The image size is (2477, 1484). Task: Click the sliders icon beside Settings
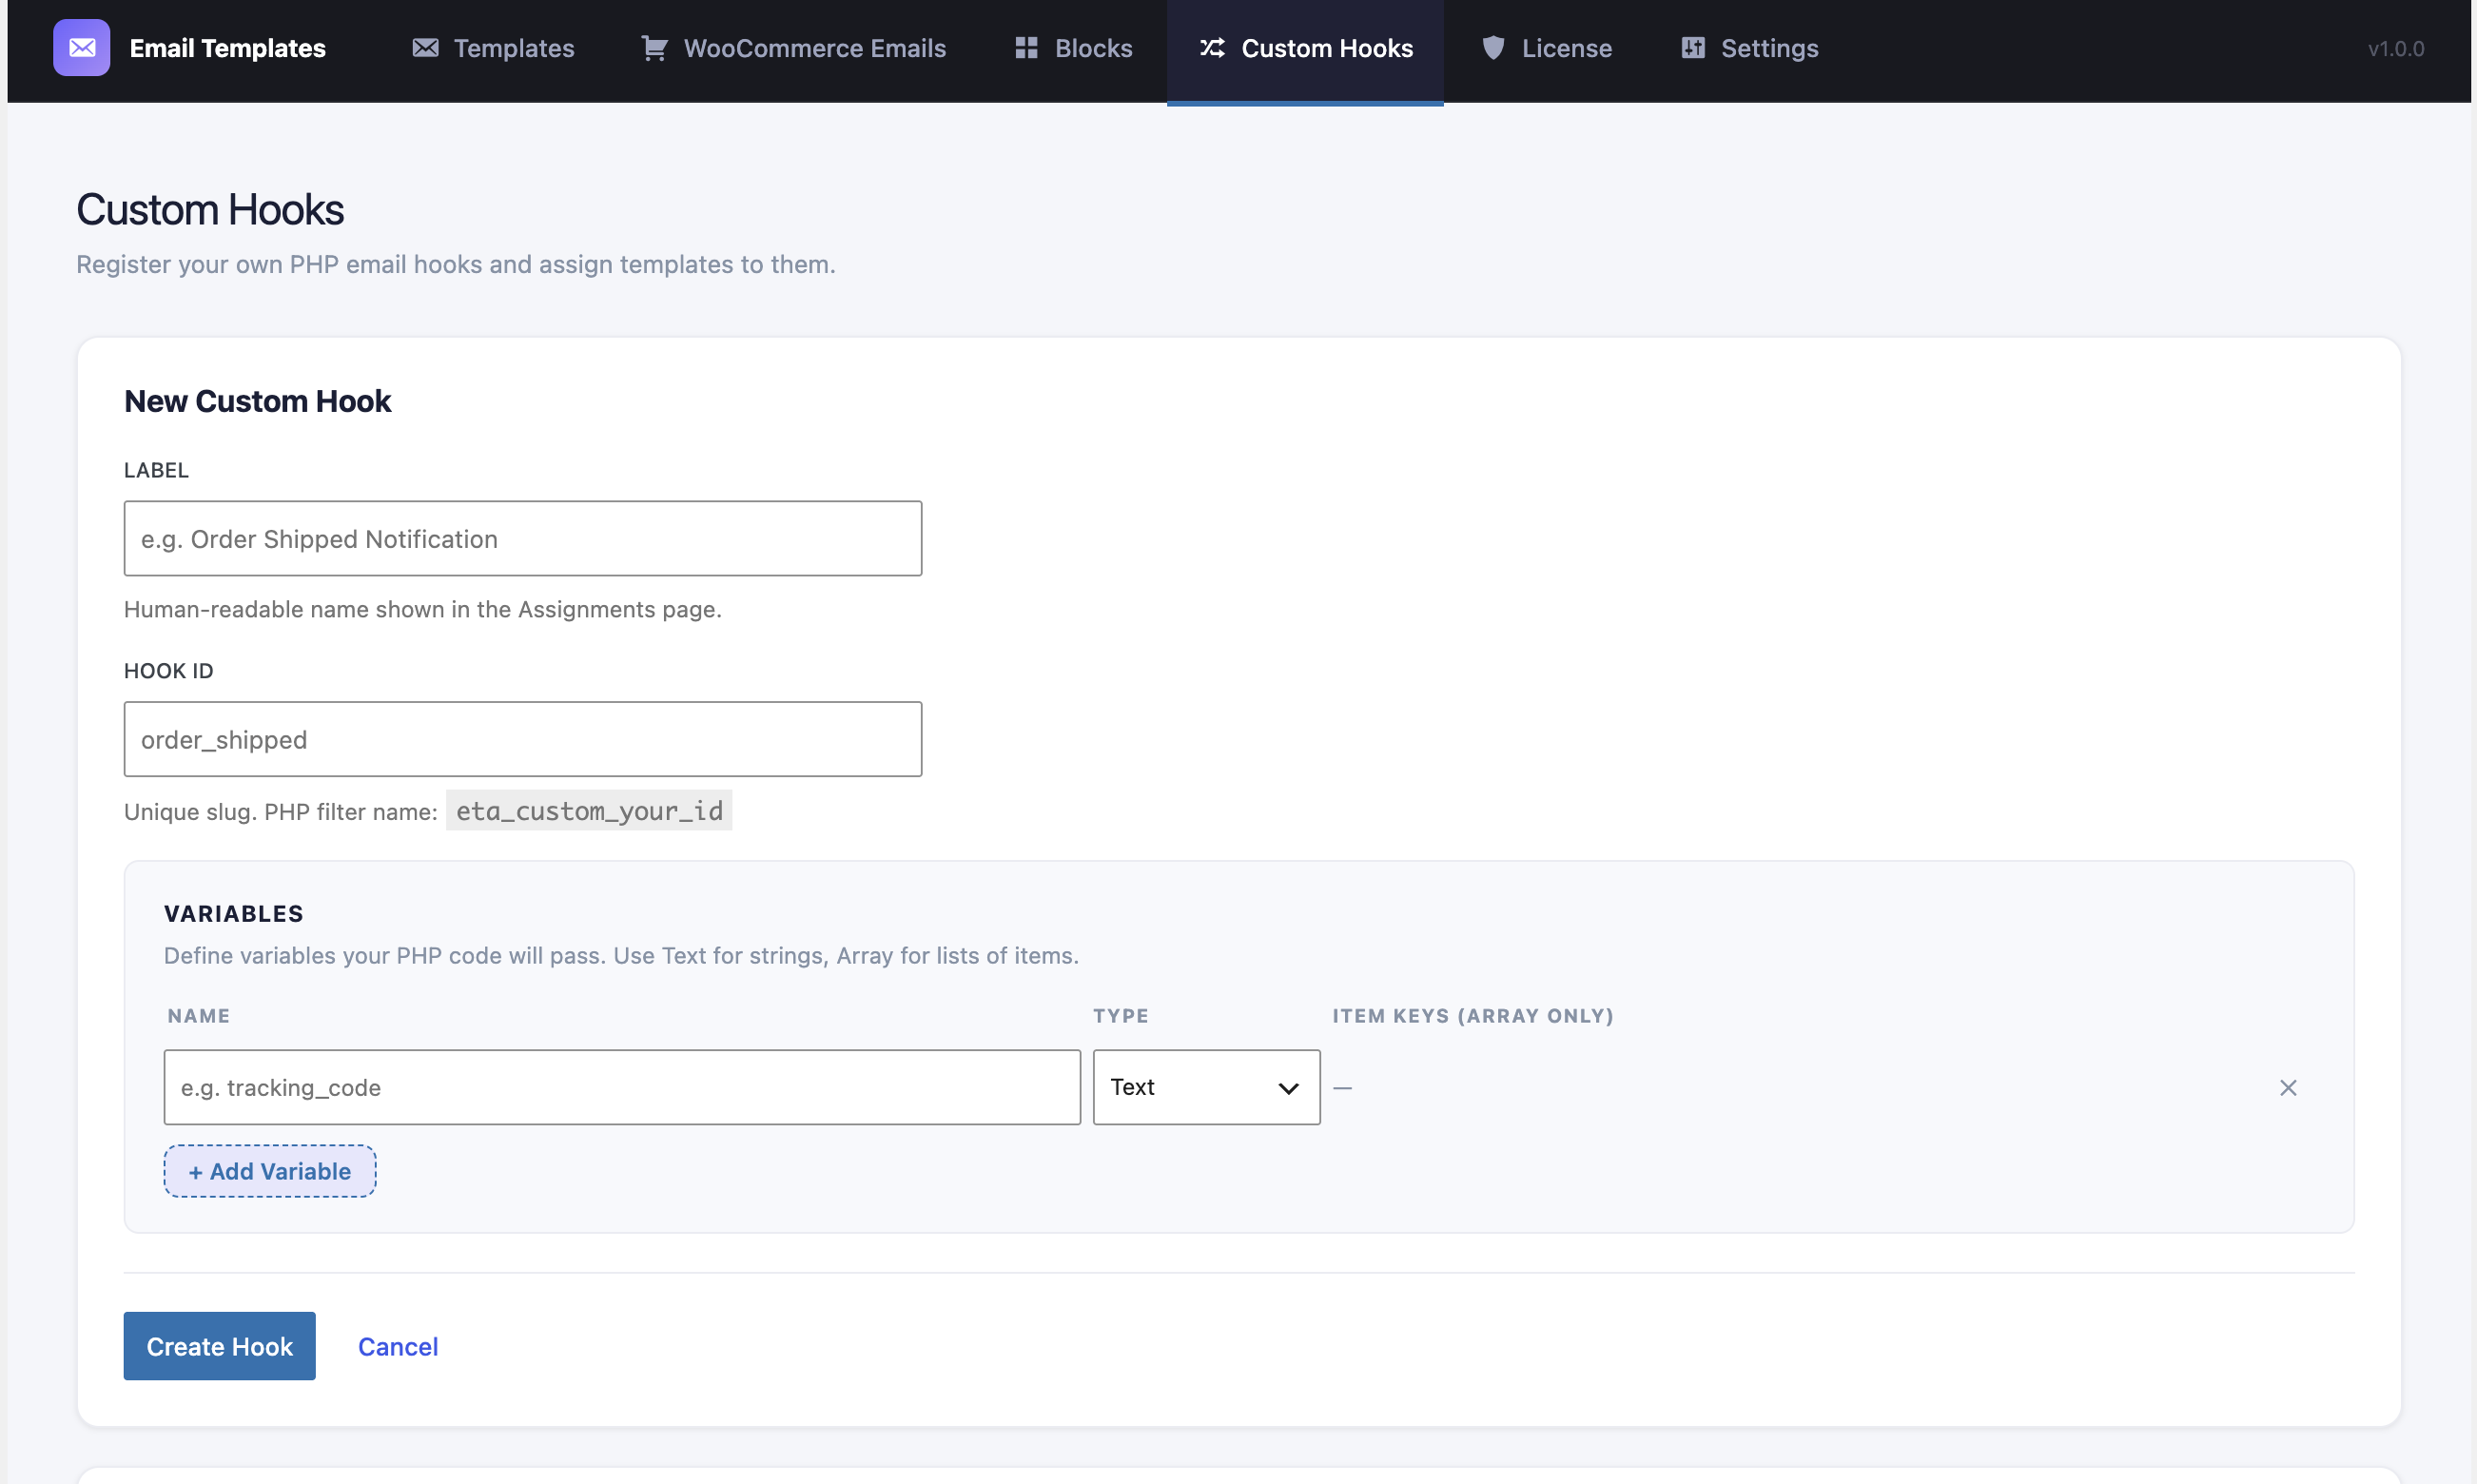(1692, 48)
